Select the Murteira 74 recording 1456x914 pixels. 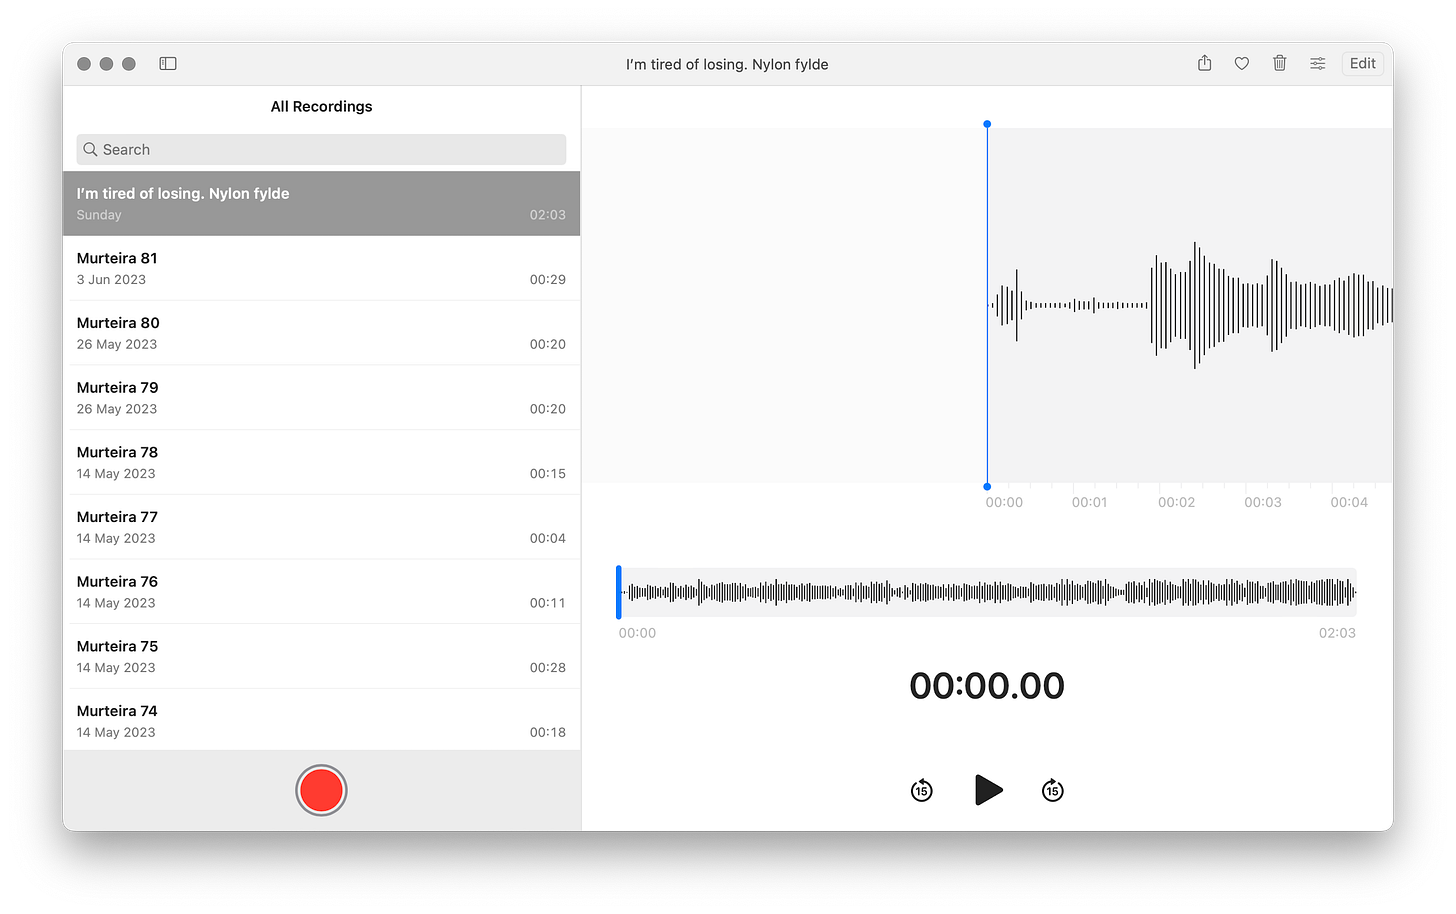point(321,720)
